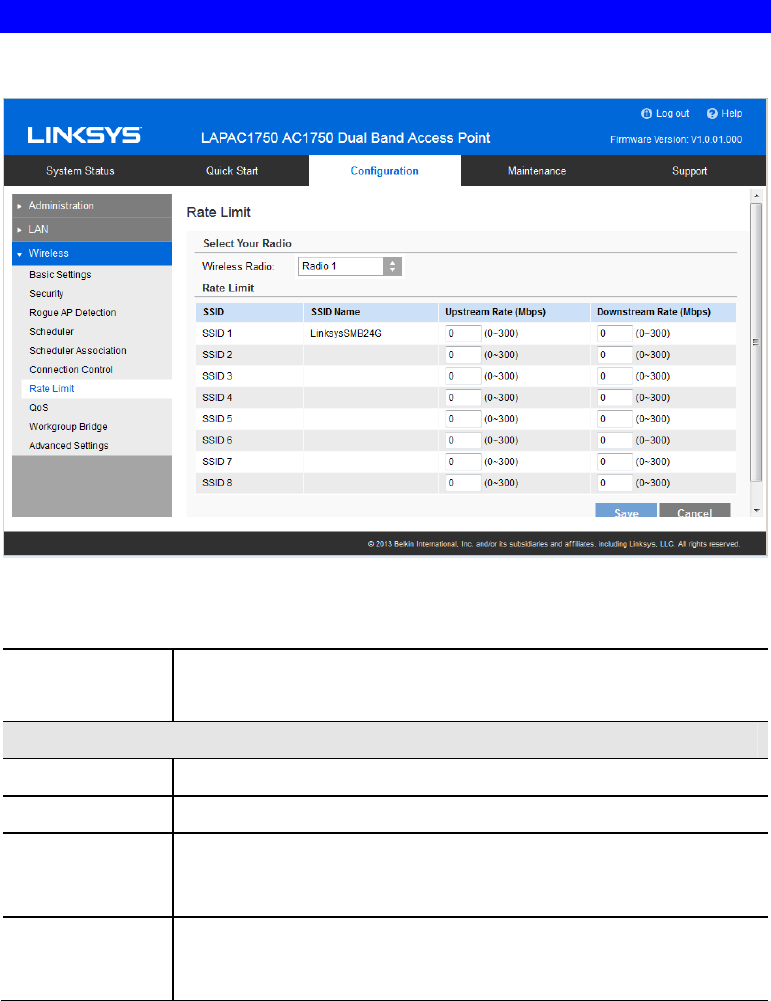The height and width of the screenshot is (1001, 771).
Task: Click the scrollbar down arrow
Action: 756,511
